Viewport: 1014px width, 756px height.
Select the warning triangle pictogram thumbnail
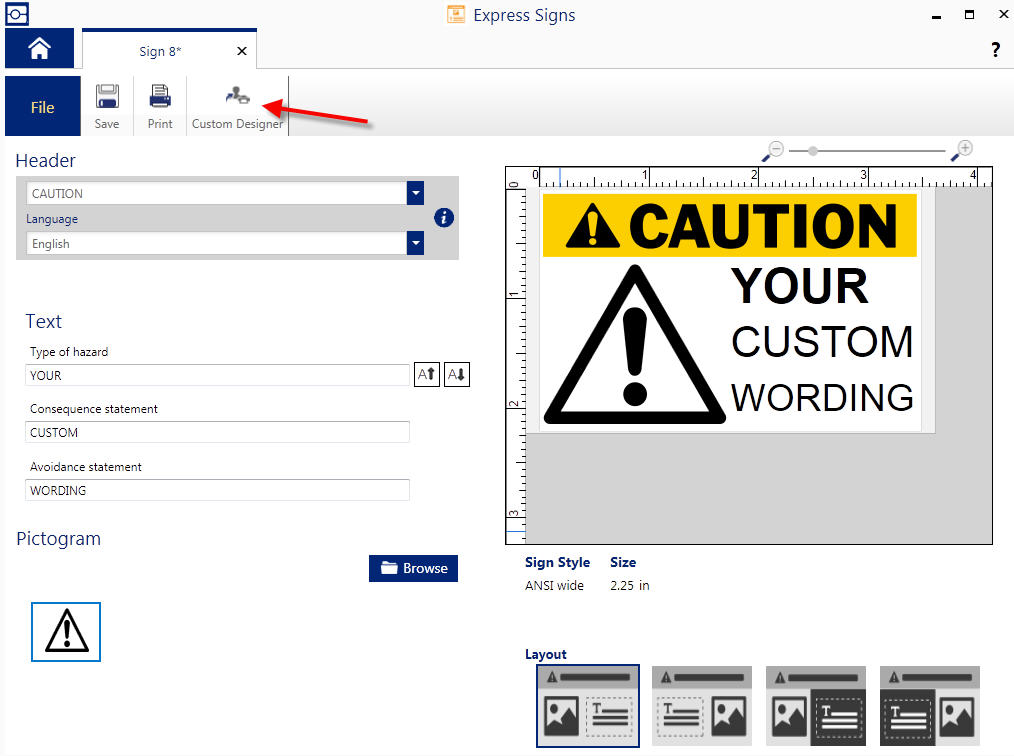(66, 632)
